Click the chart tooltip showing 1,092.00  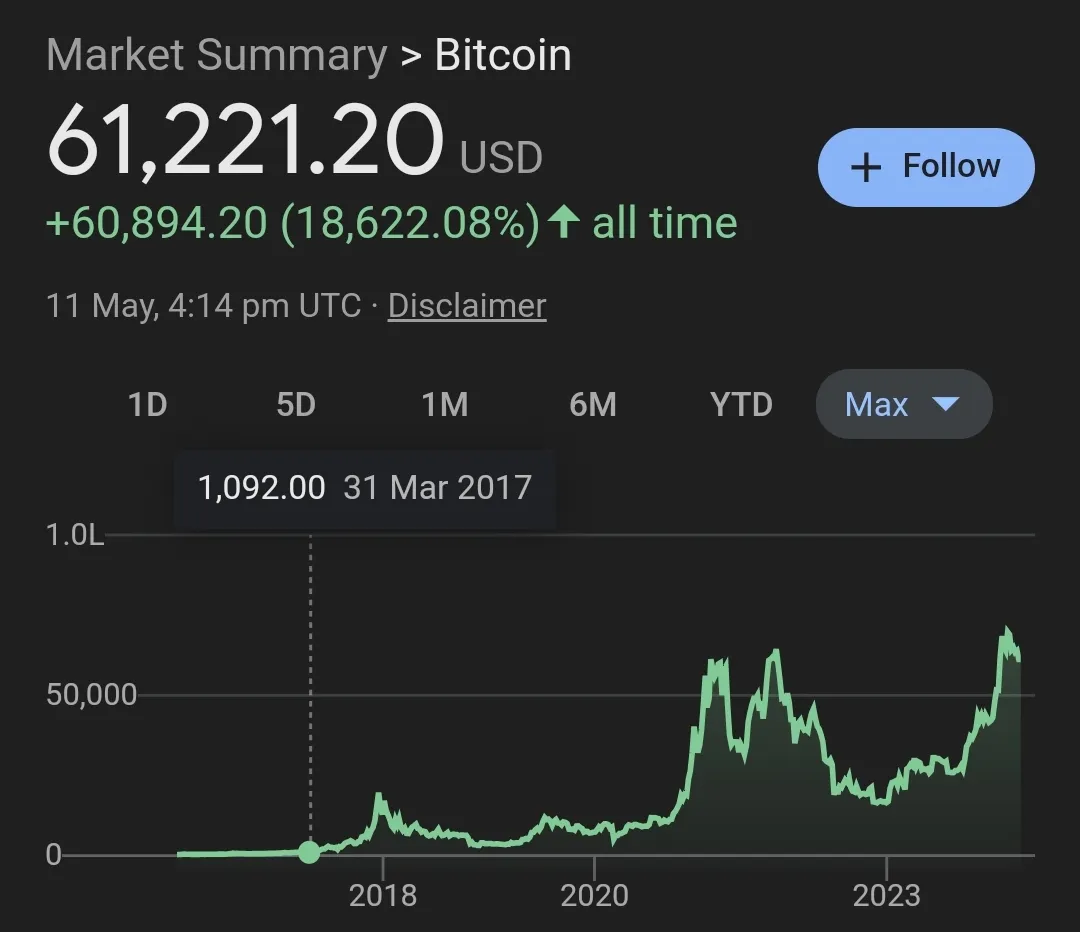[x=364, y=488]
